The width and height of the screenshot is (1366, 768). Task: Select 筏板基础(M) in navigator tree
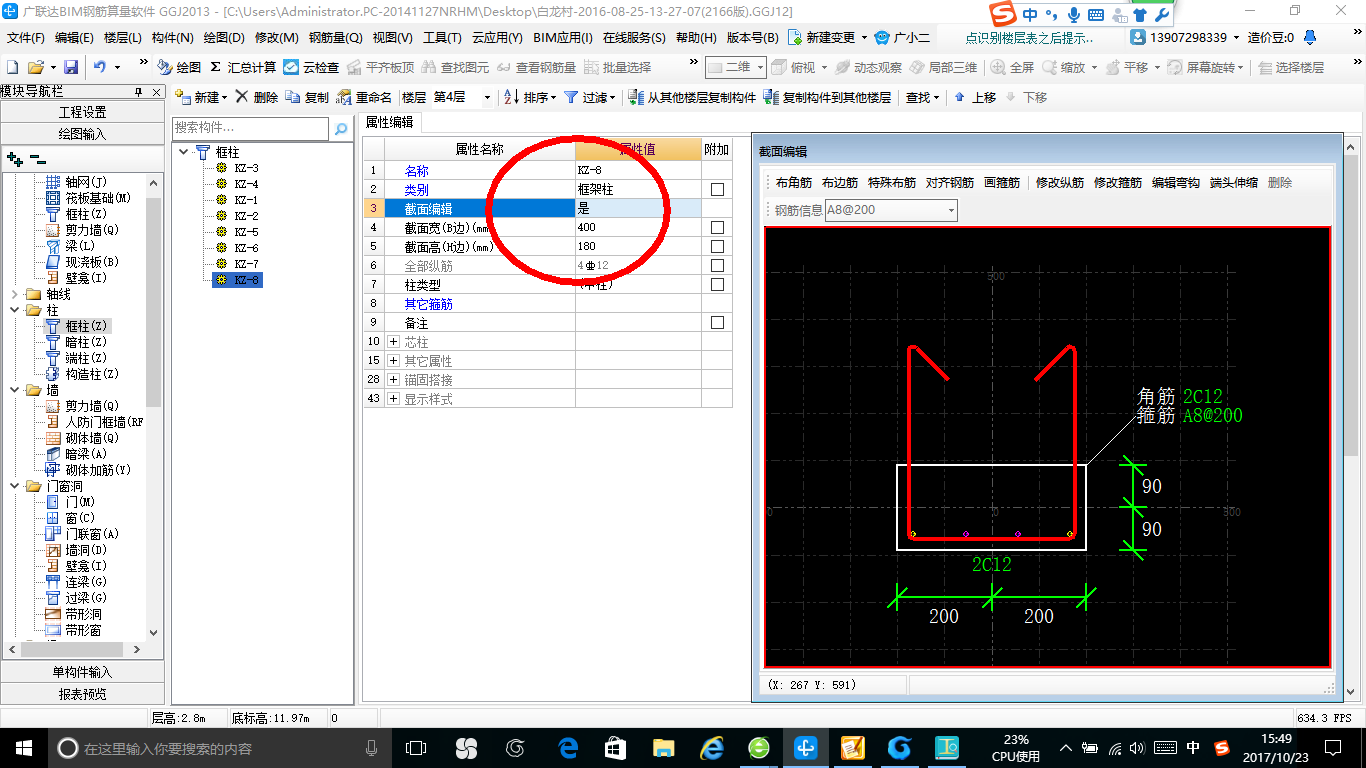(x=89, y=198)
